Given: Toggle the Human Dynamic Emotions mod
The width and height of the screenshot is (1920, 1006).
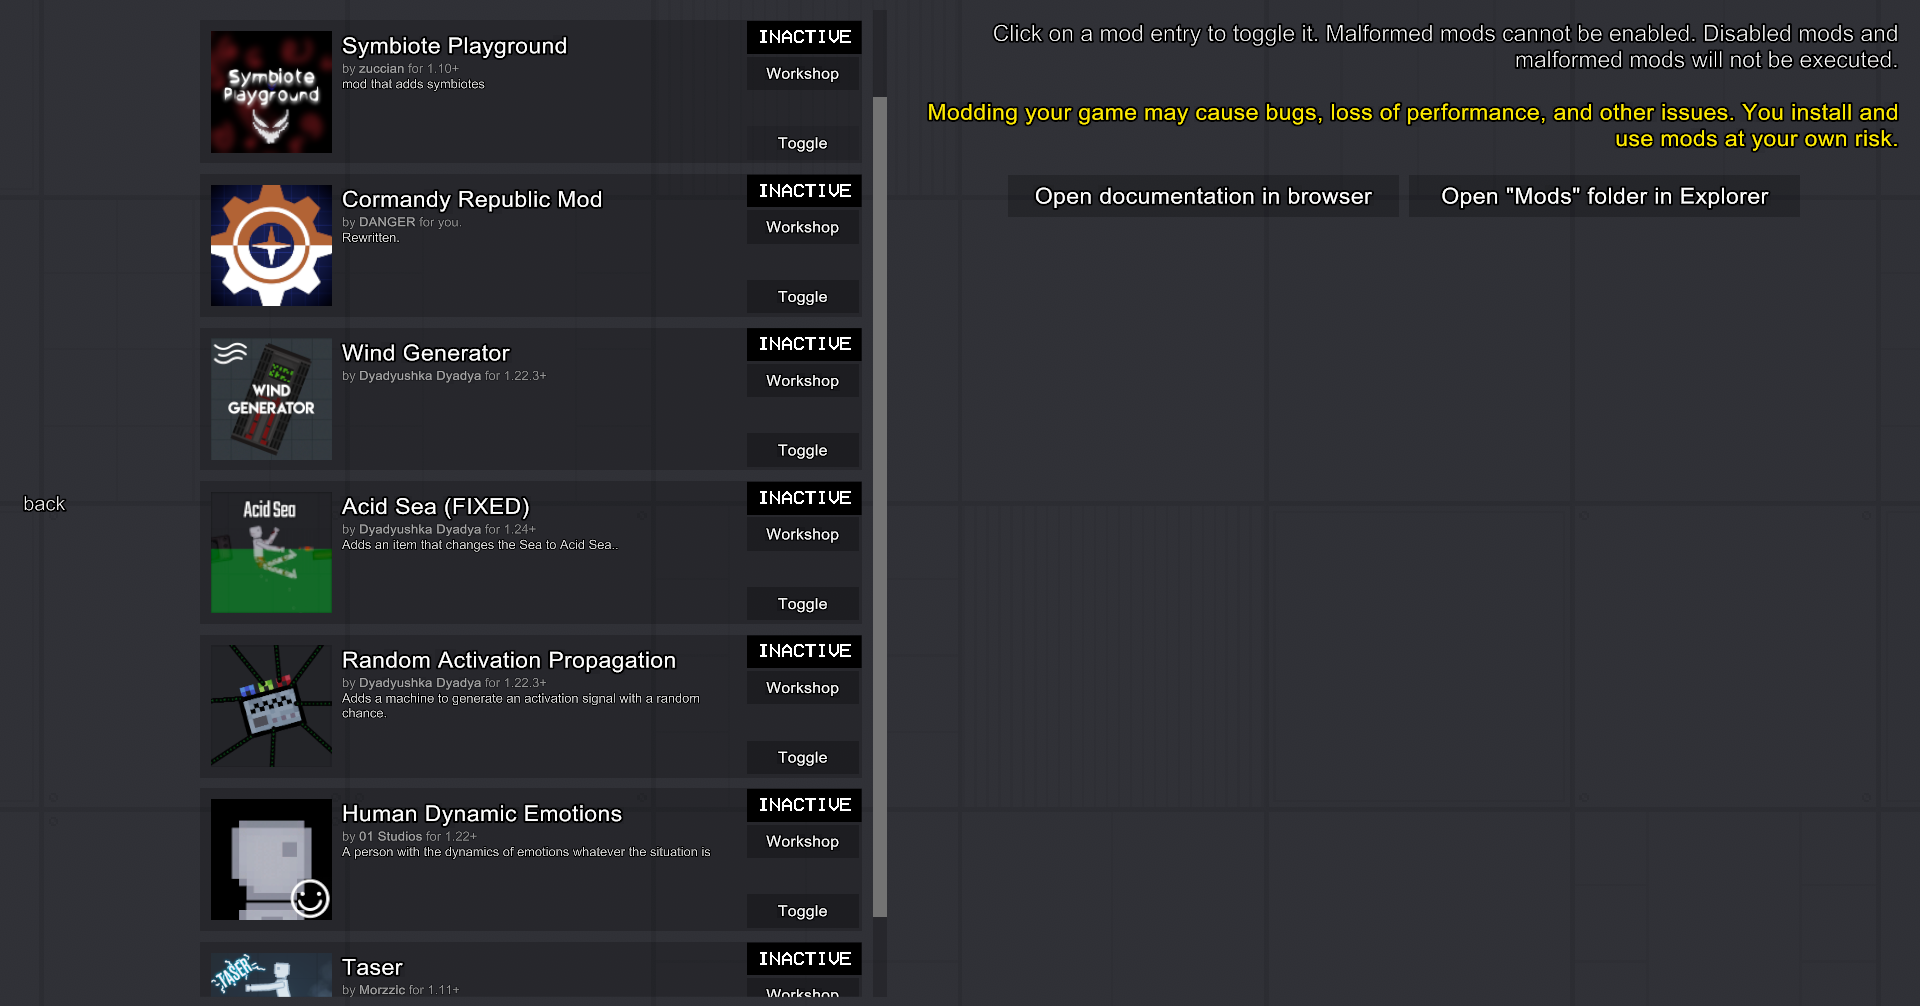Looking at the screenshot, I should click(x=803, y=911).
